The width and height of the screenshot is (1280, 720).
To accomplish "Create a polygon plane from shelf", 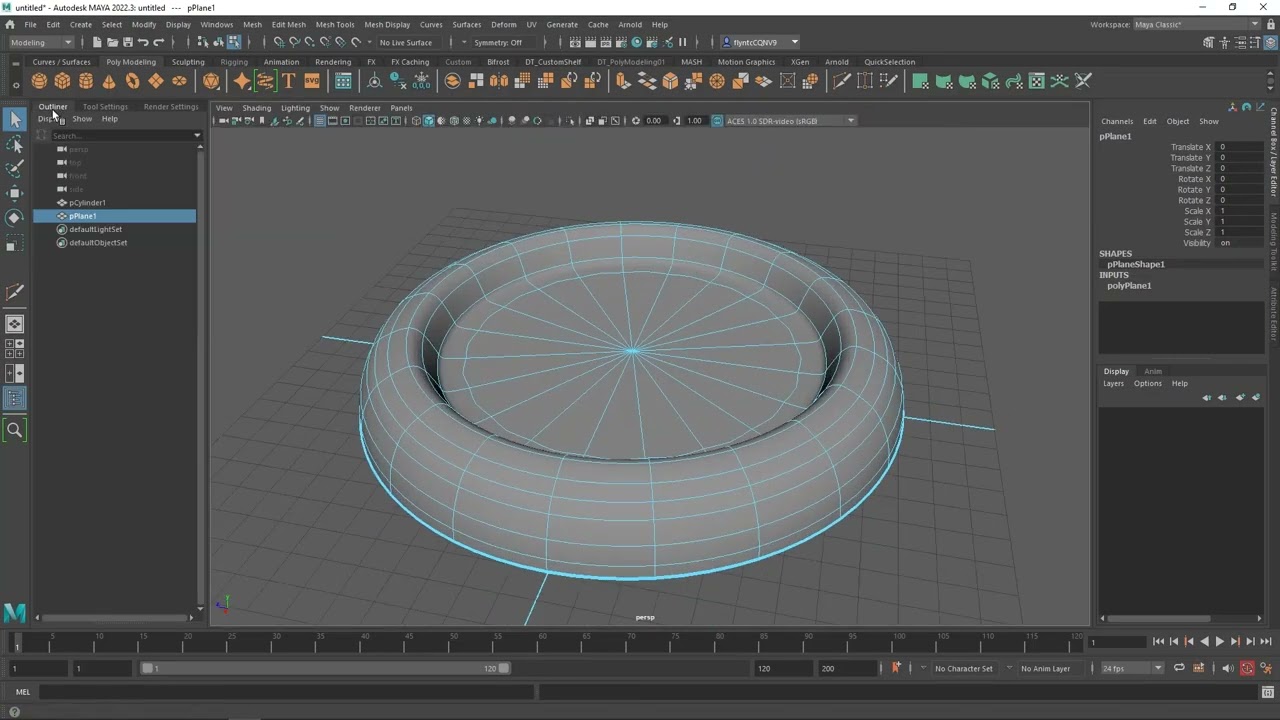I will point(155,81).
